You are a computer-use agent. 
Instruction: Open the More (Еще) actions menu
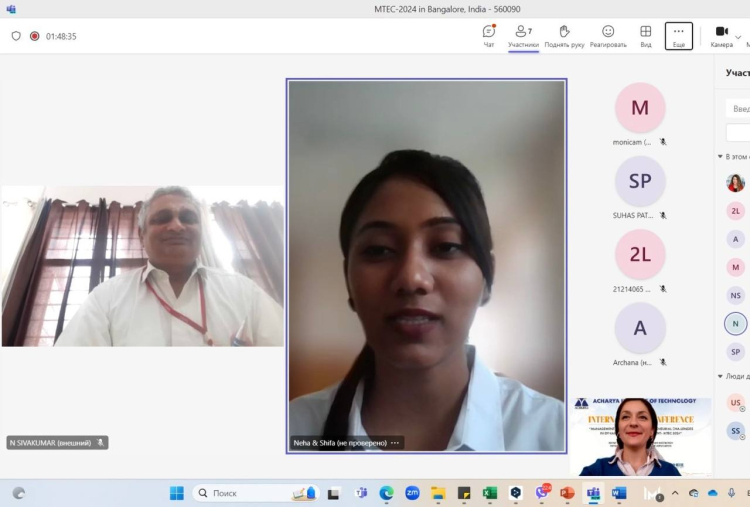pyautogui.click(x=678, y=36)
